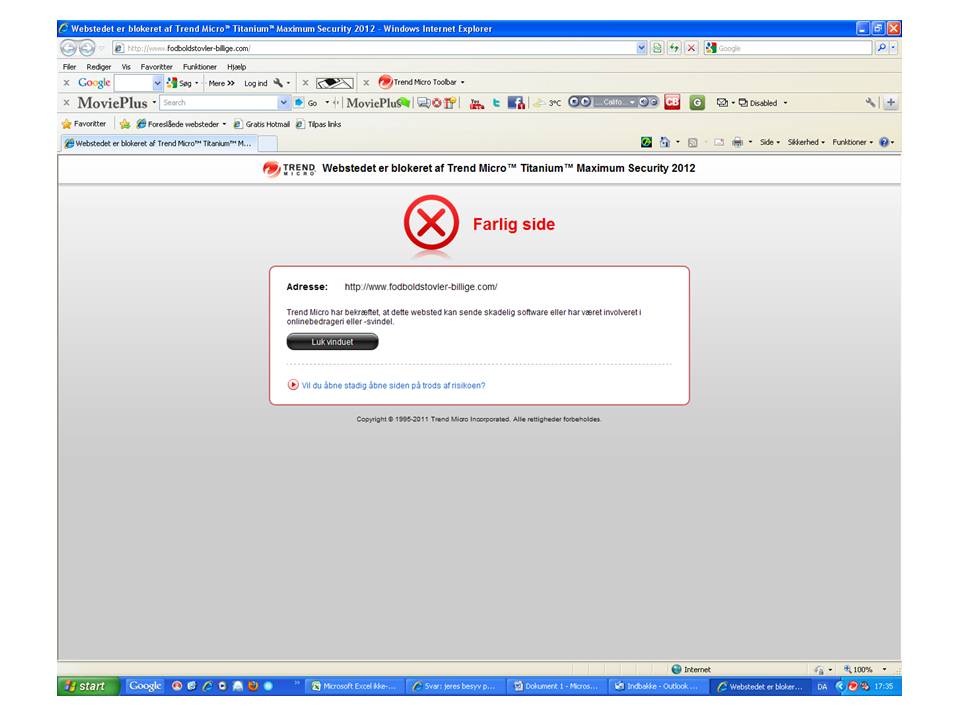Go back using the browser Back arrow
Screen dimensions: 960x720
(x=69, y=48)
